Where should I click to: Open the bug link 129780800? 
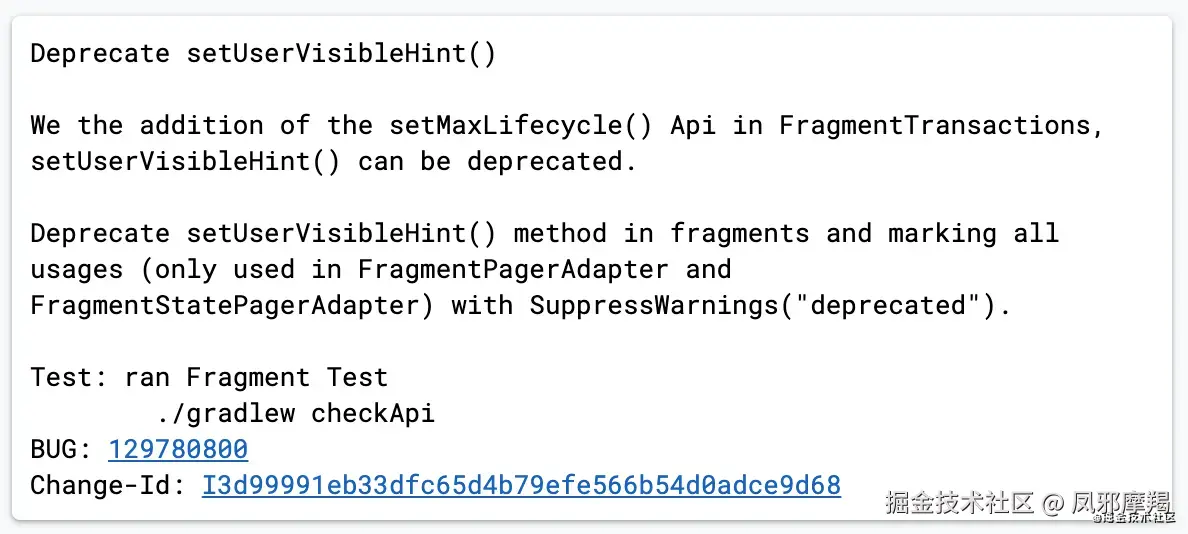pyautogui.click(x=178, y=449)
